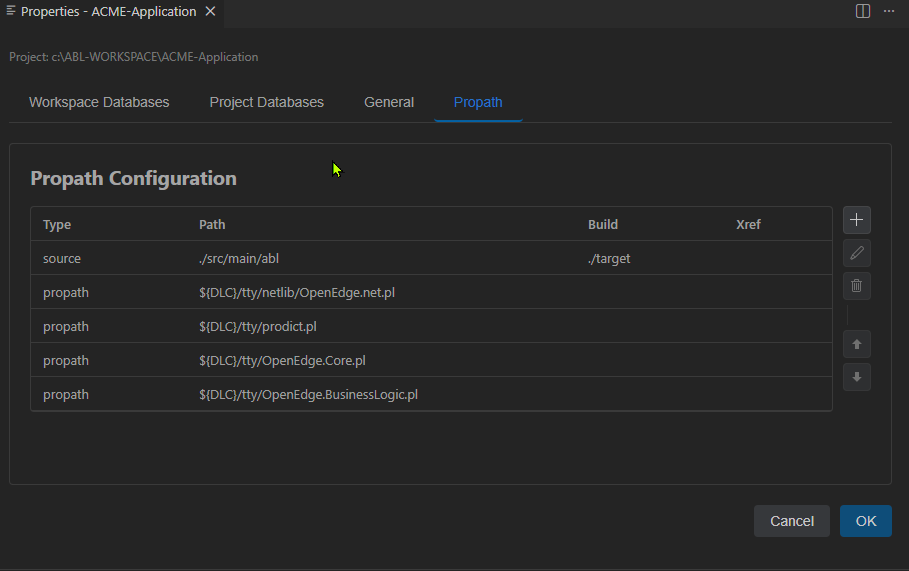Viewport: 909px width, 571px height.
Task: Switch to the Workspace Databases tab
Action: coord(99,102)
